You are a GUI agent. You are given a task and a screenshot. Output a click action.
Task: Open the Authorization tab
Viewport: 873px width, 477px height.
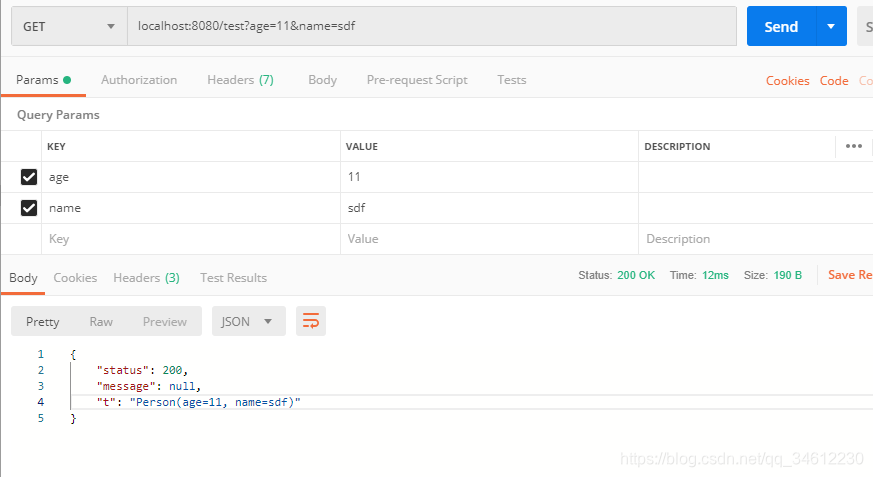(x=139, y=80)
